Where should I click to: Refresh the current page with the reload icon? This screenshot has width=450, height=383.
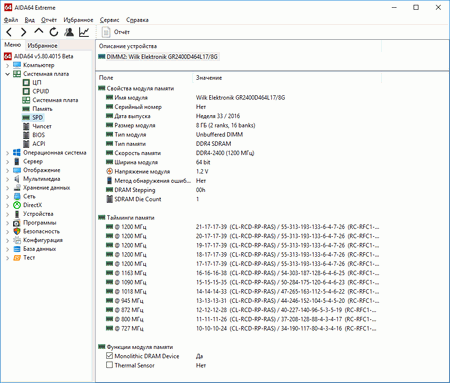coord(54,32)
